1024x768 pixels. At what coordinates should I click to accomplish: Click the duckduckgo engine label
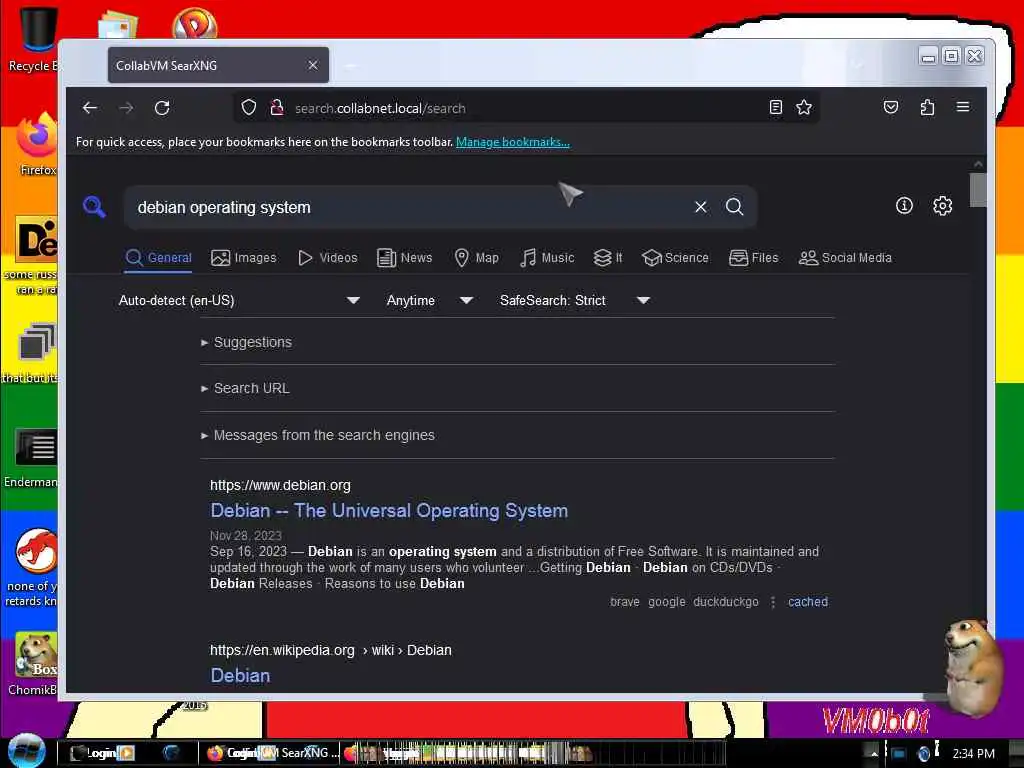(726, 601)
